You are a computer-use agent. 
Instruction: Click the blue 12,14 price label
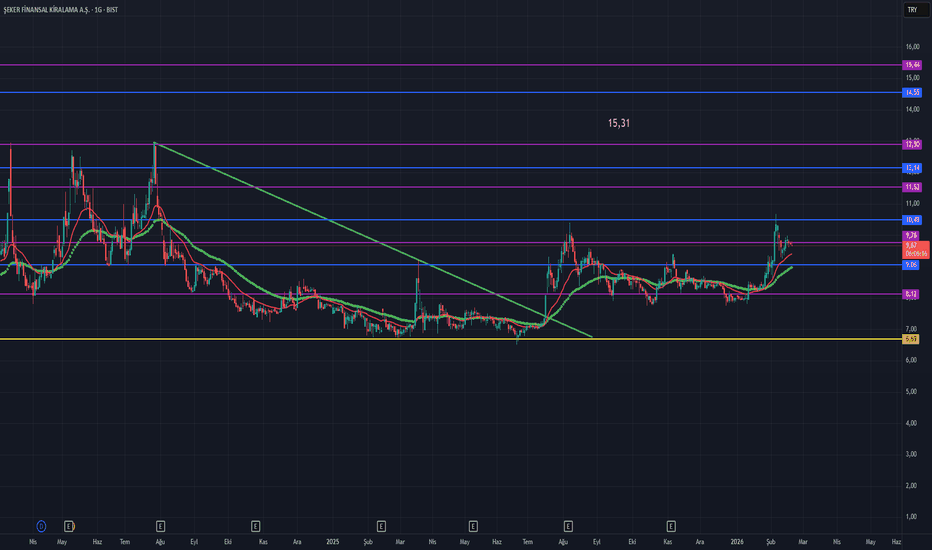coord(912,168)
